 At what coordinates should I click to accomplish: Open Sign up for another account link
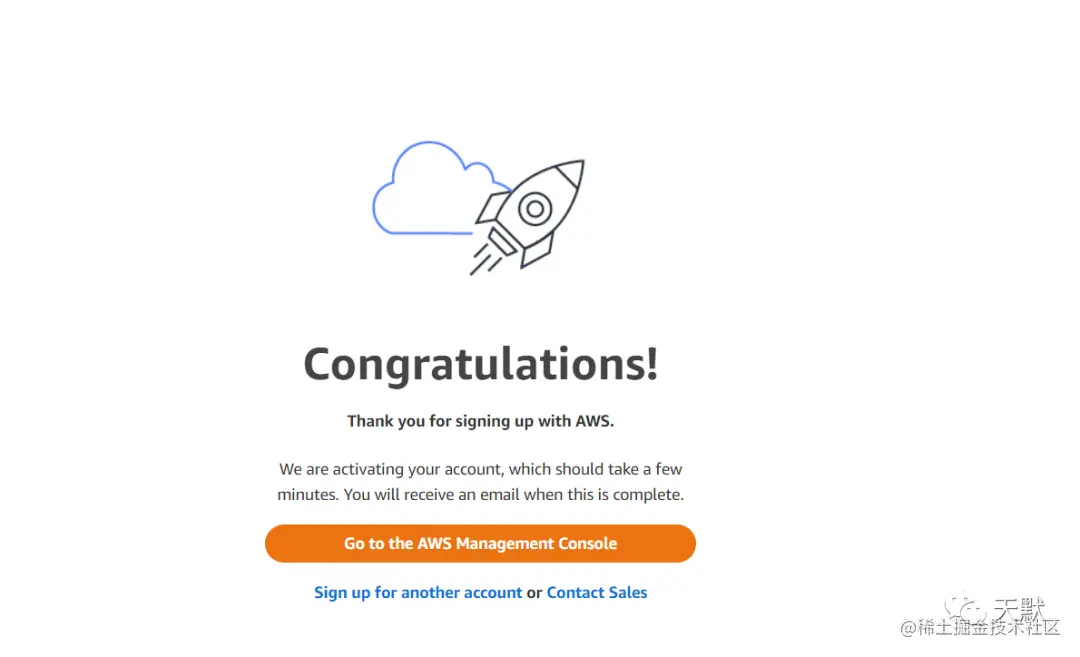click(x=418, y=593)
